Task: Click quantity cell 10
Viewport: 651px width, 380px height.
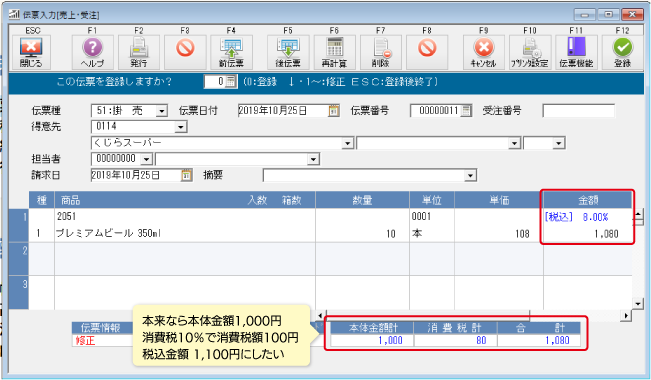Action: [391, 234]
